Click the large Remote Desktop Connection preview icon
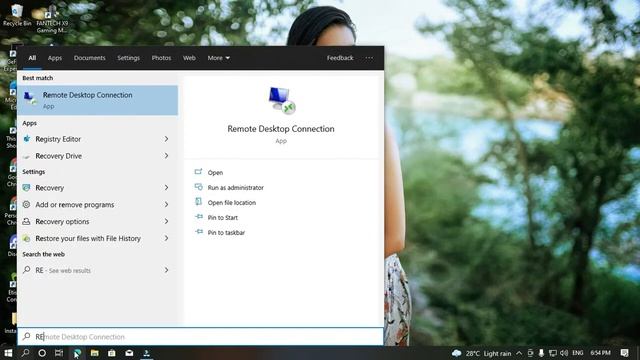 pos(282,100)
